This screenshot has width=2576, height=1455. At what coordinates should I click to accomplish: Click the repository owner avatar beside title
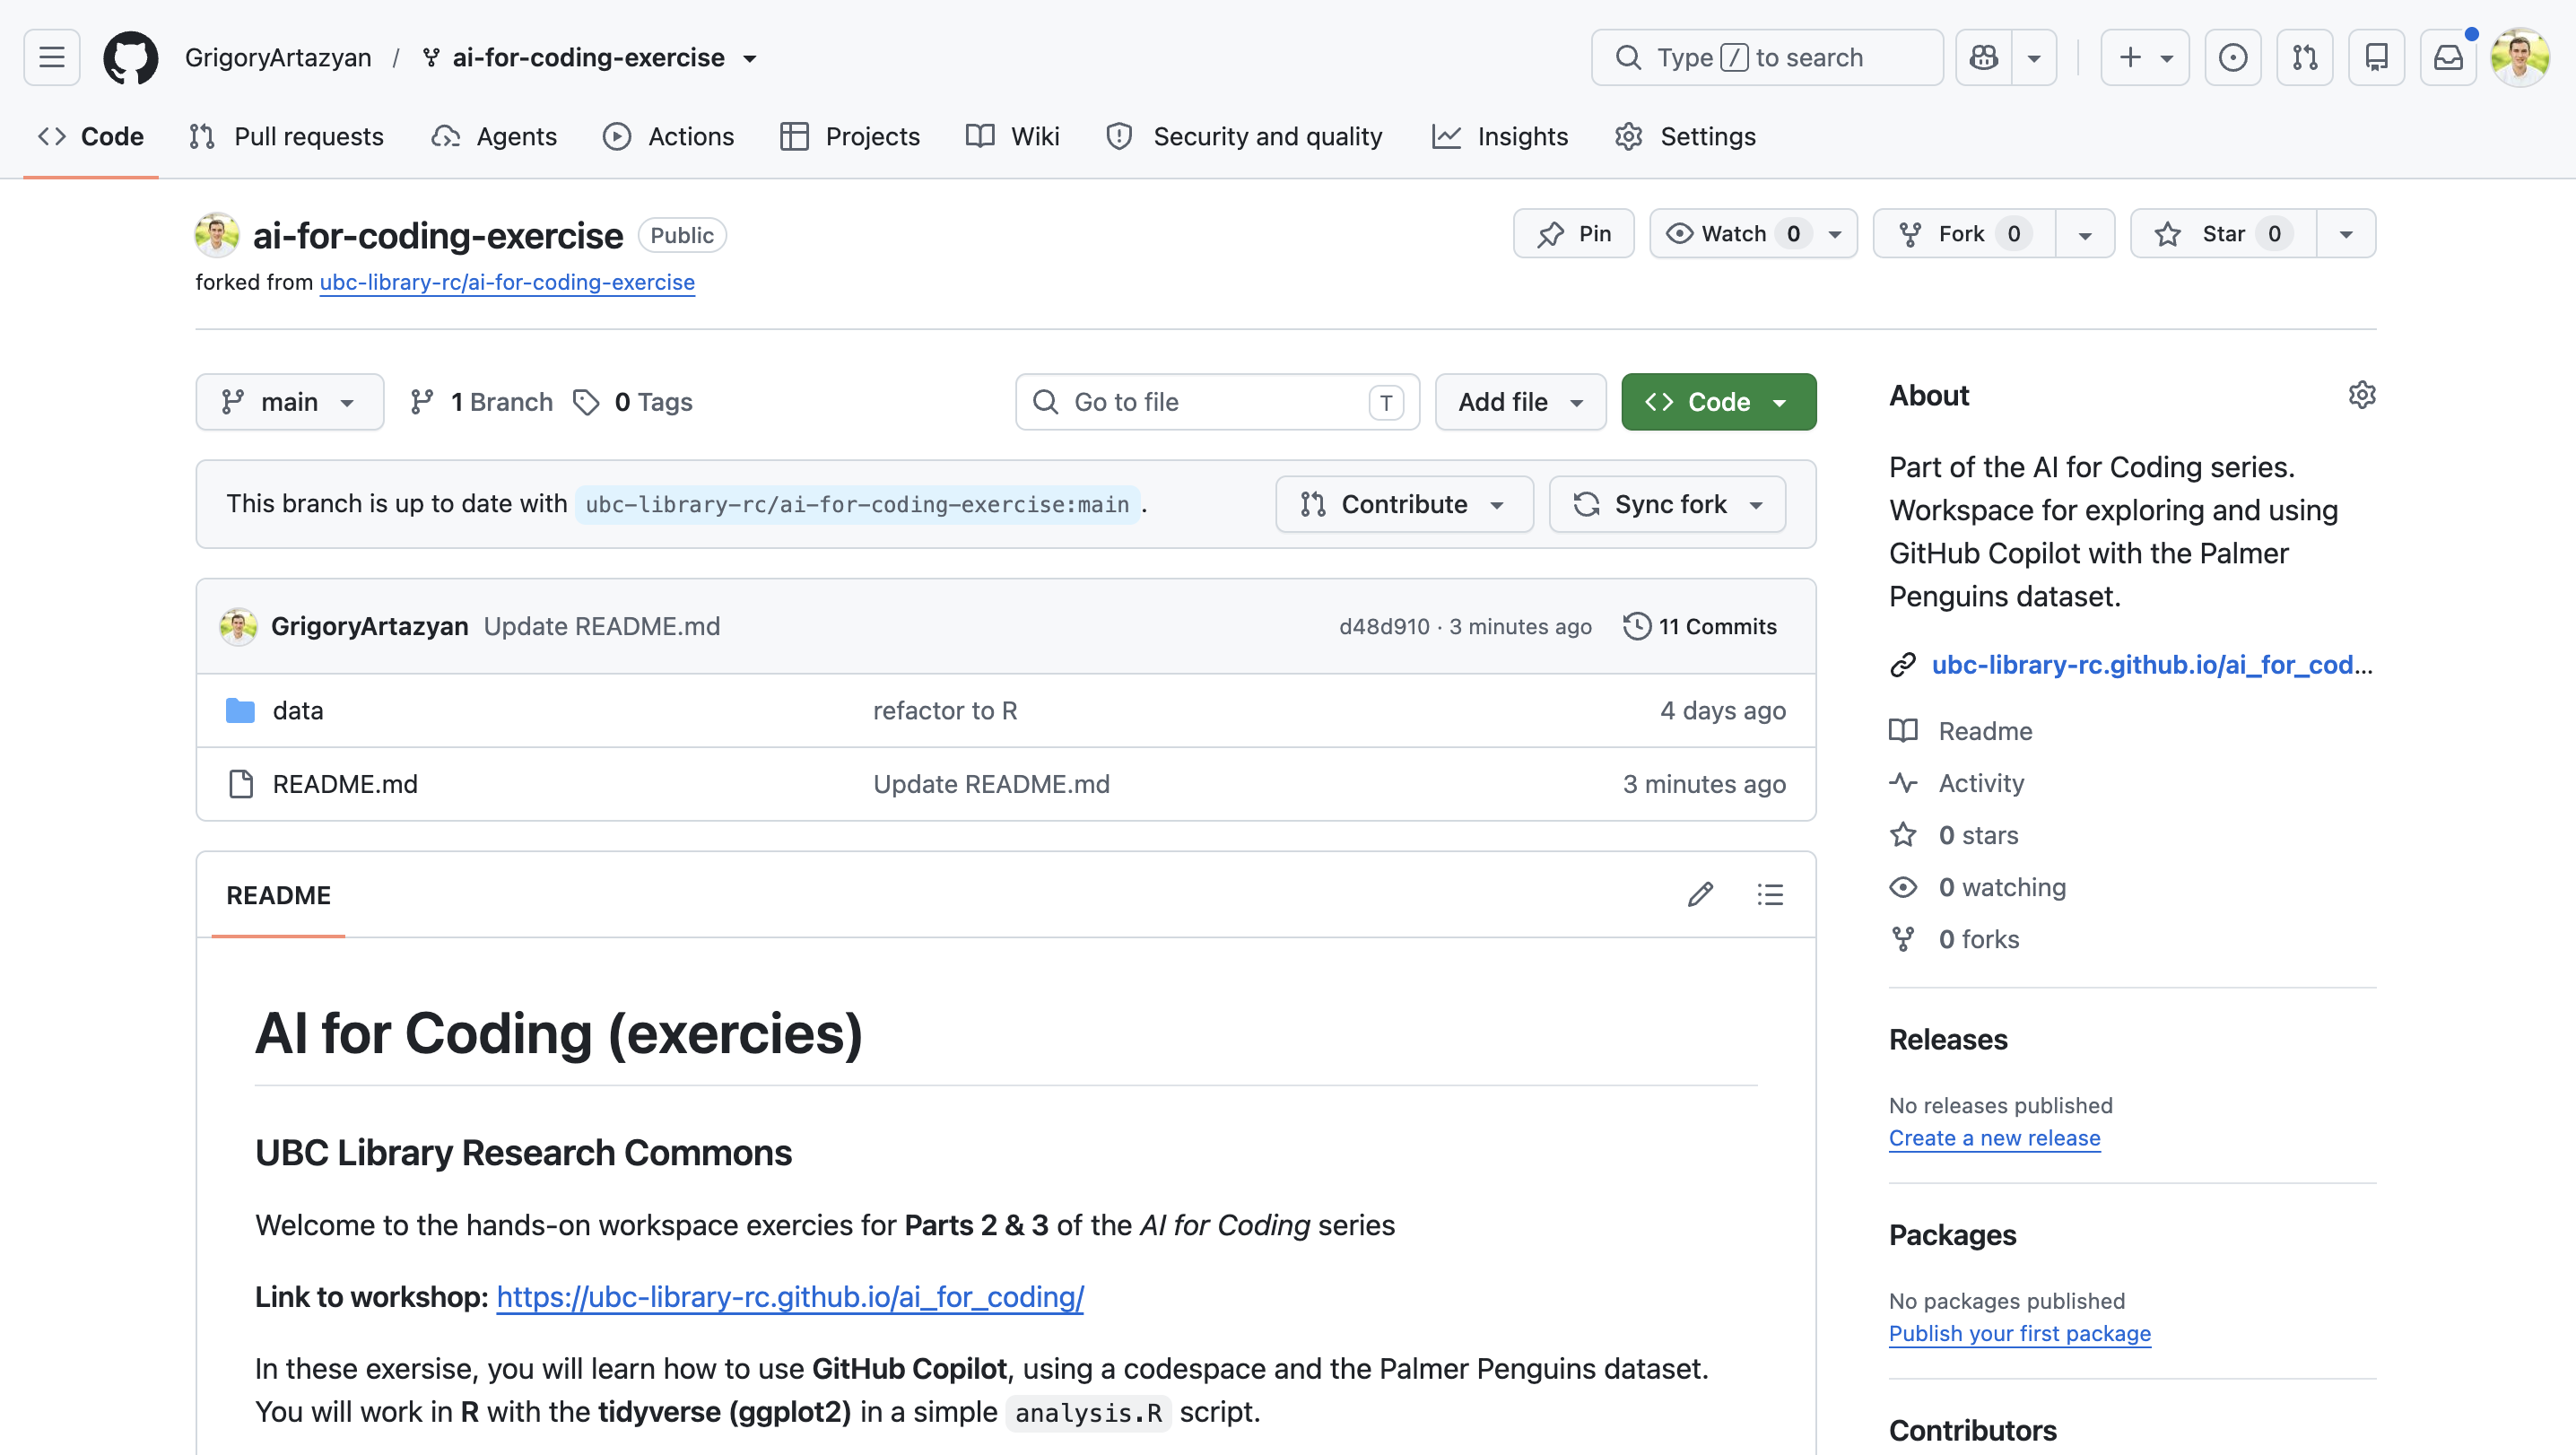click(x=217, y=235)
